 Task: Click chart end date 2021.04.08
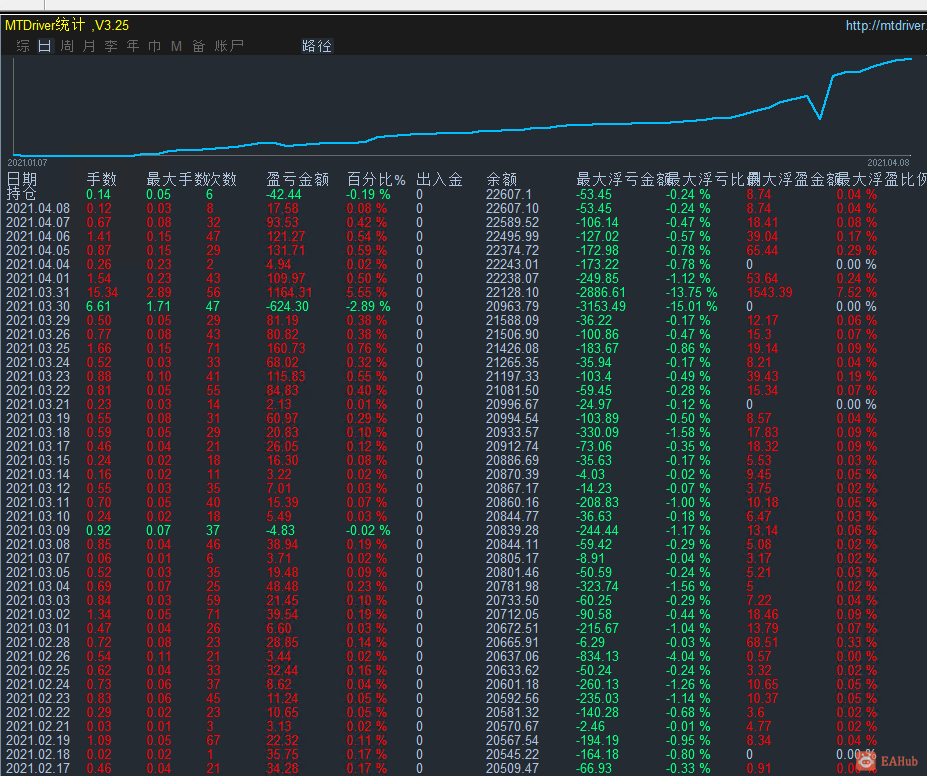click(x=888, y=163)
